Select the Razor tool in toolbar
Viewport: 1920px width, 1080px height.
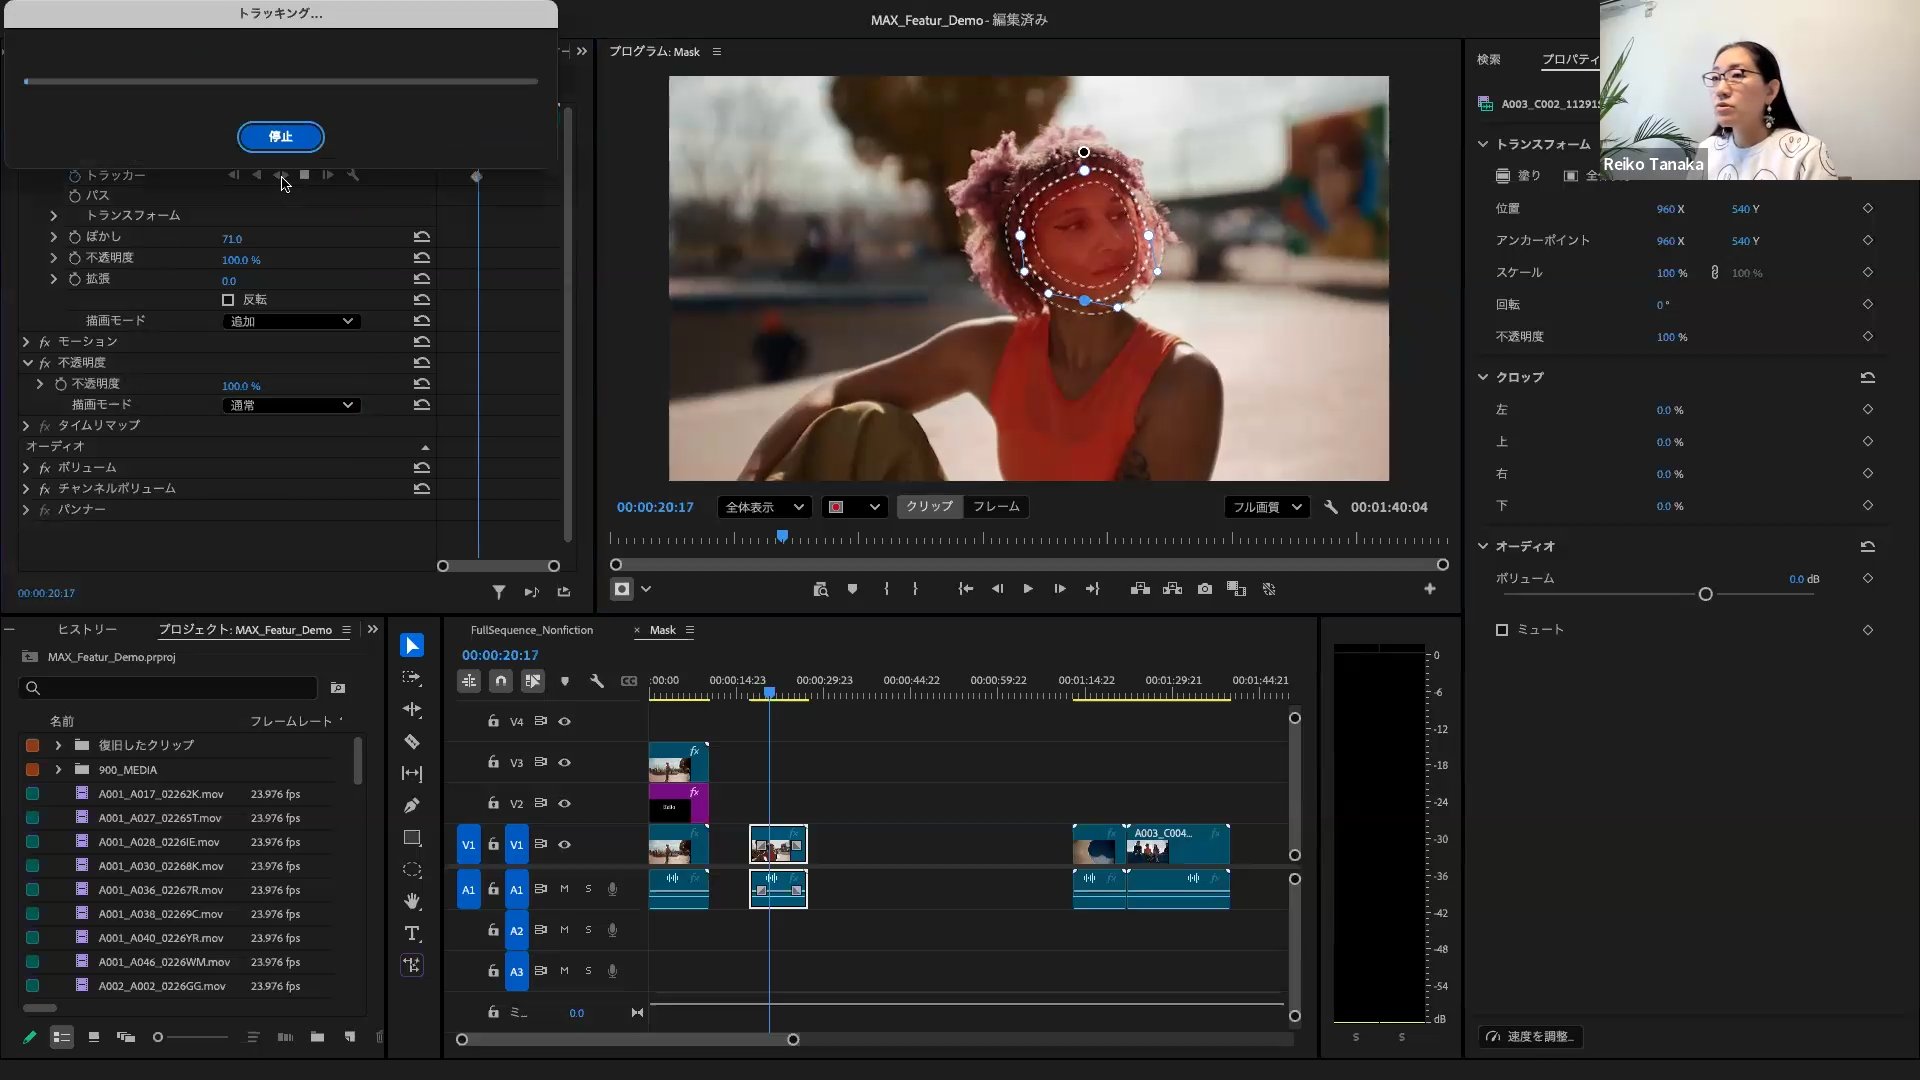[412, 741]
